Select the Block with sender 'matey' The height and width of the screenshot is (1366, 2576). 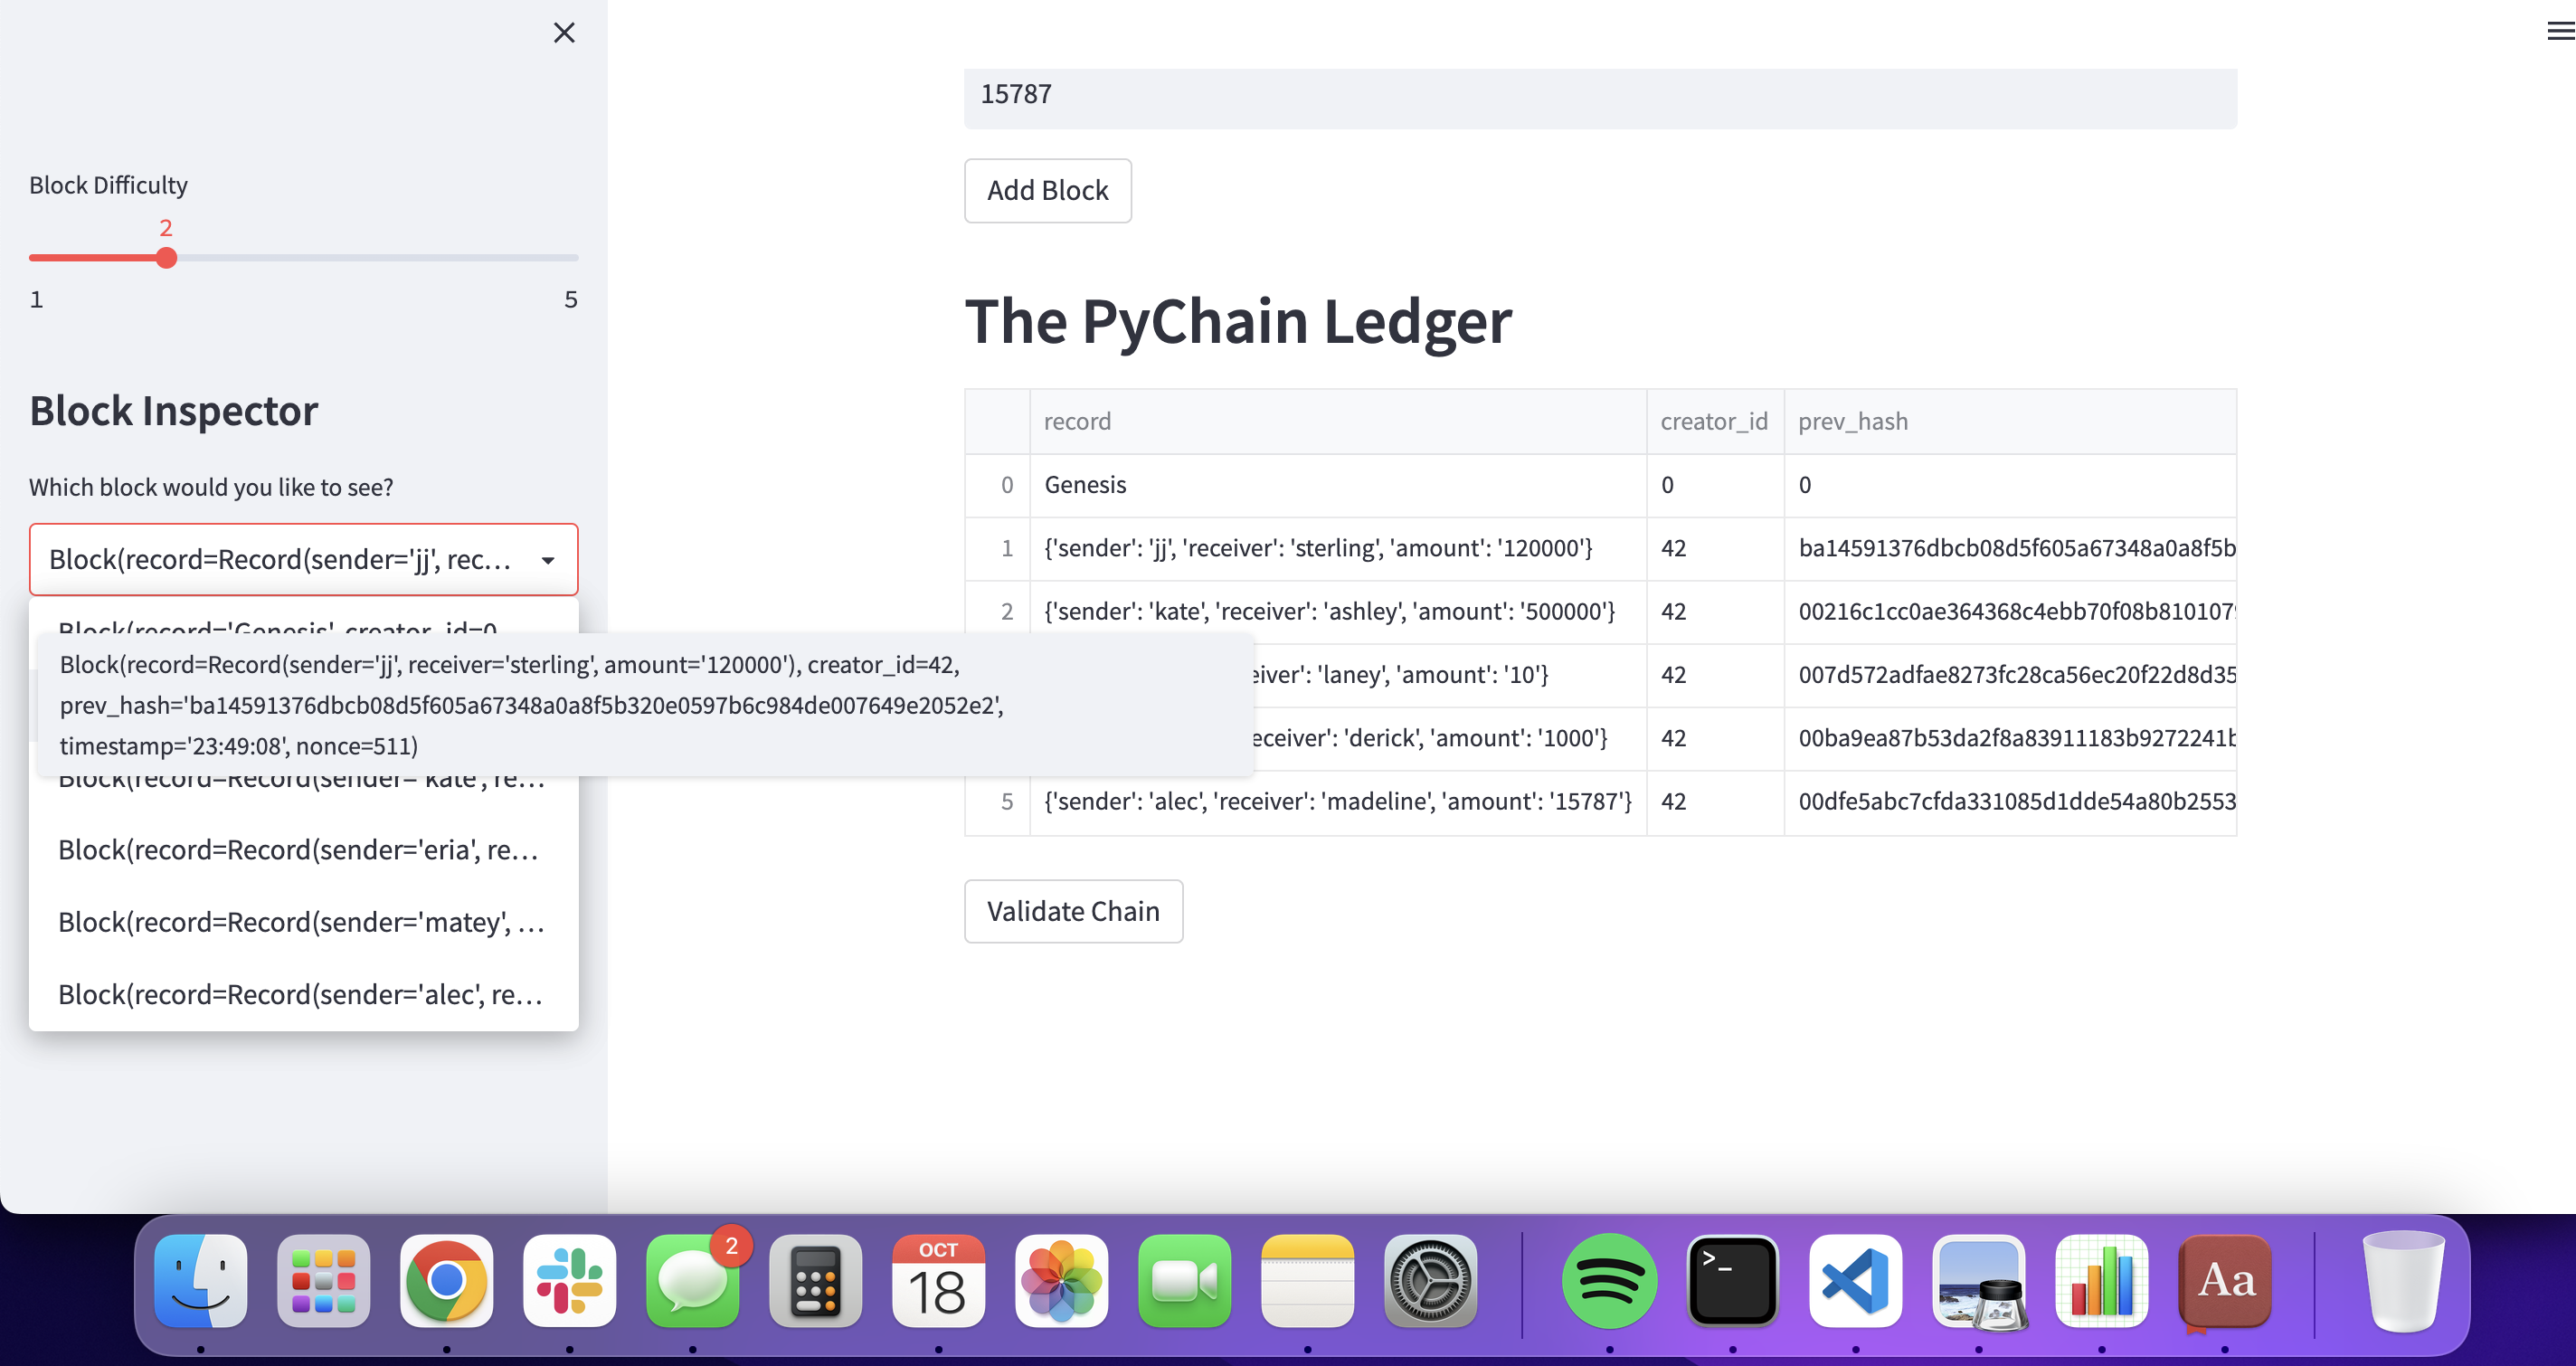pyautogui.click(x=301, y=922)
